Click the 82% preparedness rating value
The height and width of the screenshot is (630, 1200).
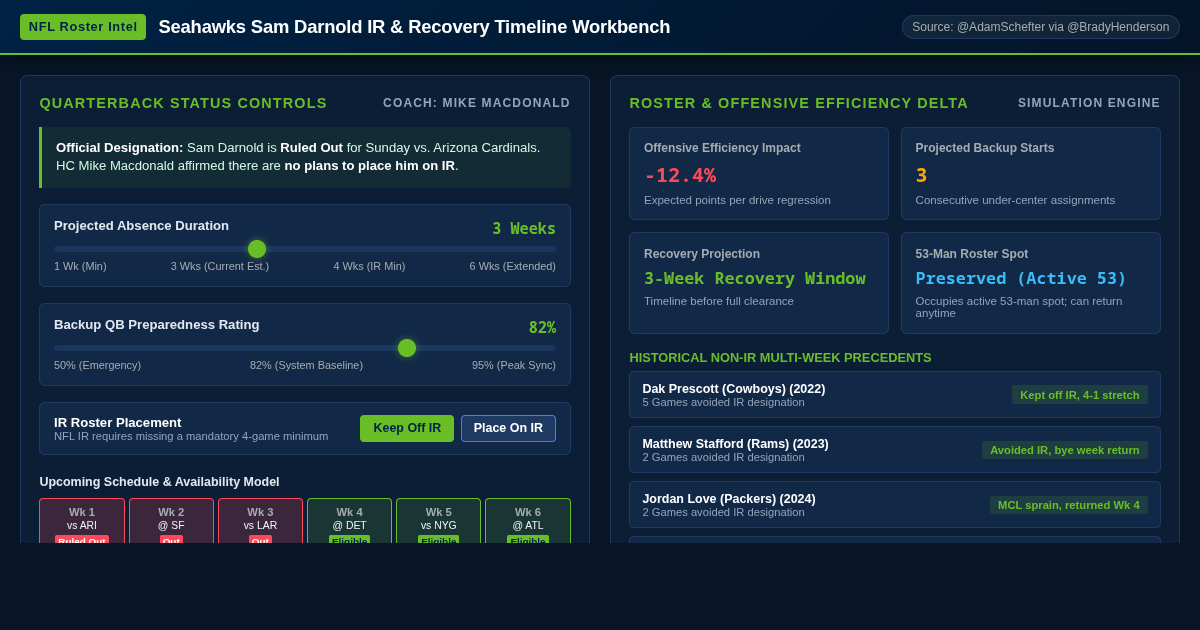tap(542, 328)
